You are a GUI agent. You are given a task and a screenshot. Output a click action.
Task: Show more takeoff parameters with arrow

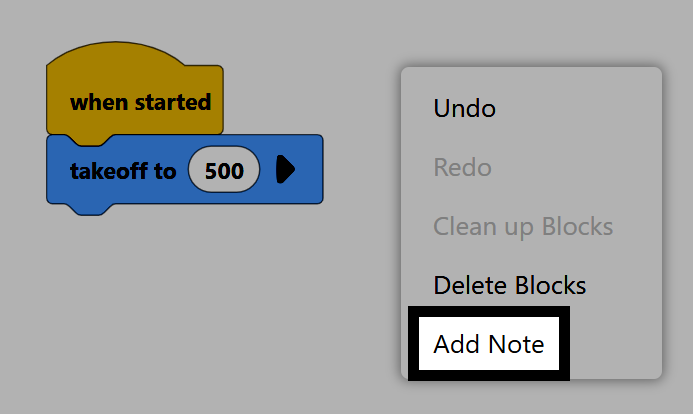(x=285, y=170)
